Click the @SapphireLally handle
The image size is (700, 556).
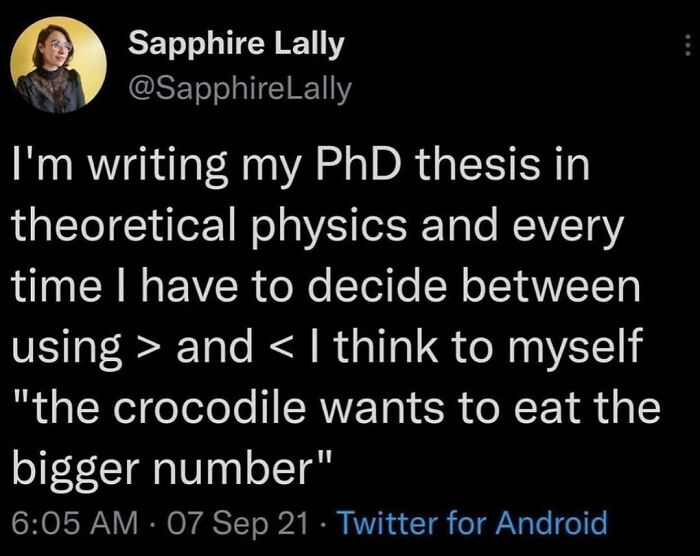tap(241, 90)
